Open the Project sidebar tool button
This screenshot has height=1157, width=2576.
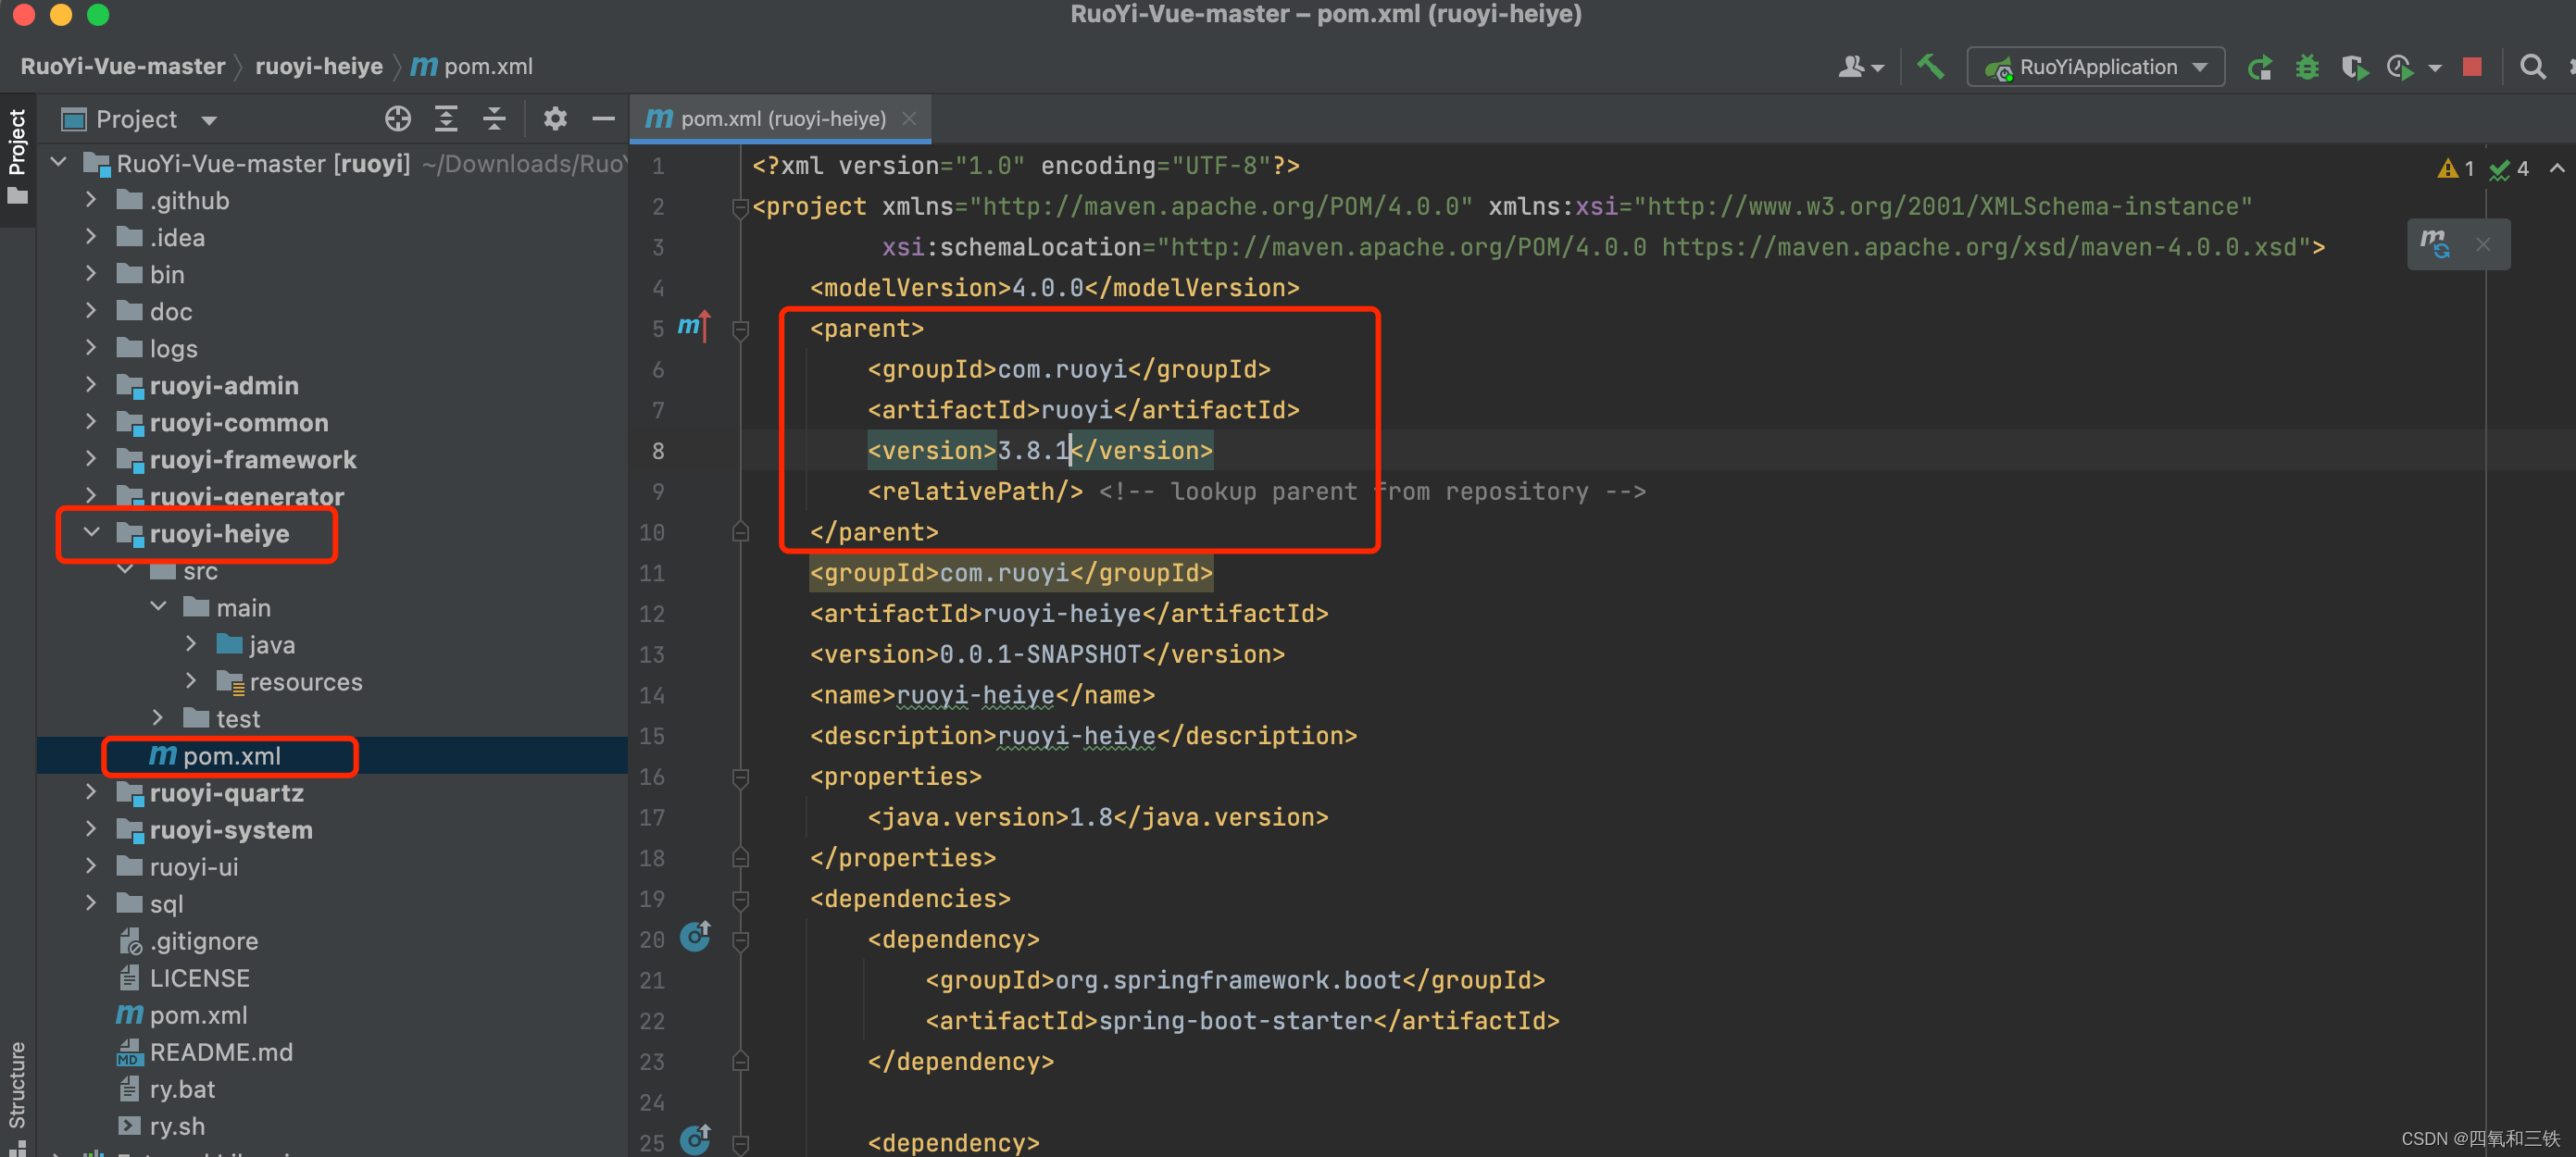click(x=17, y=157)
